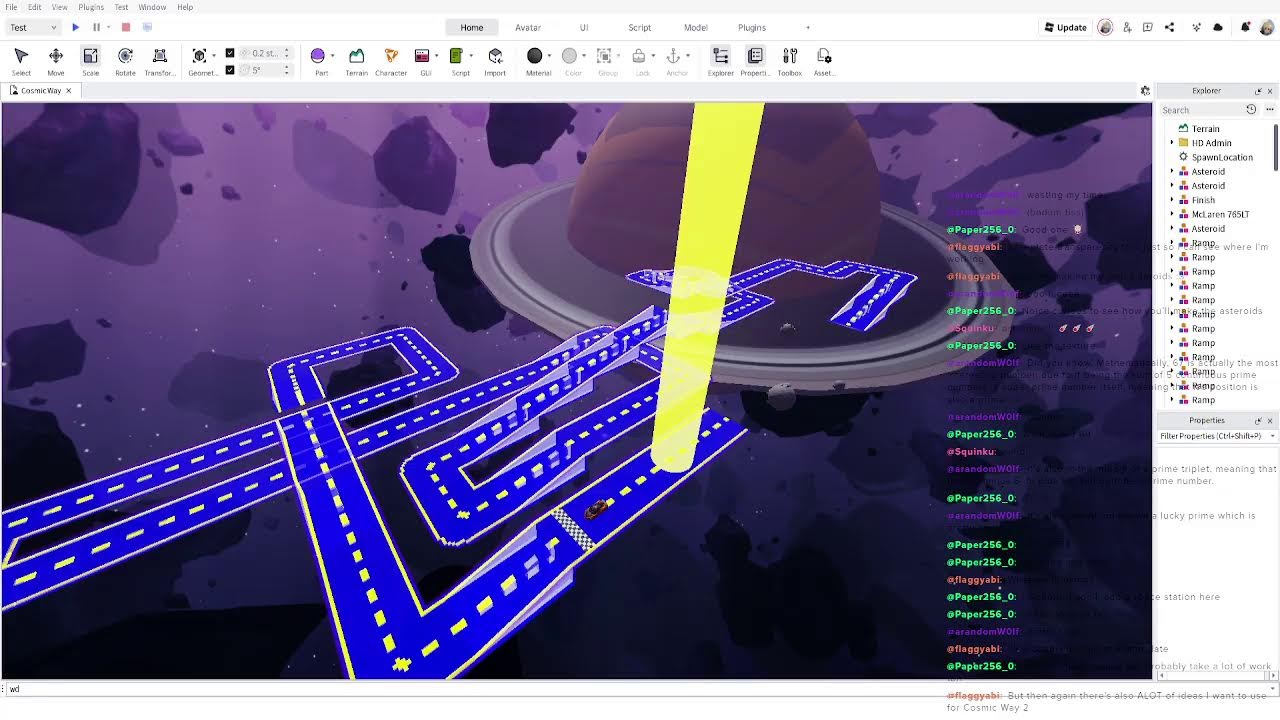
Task: Select the CosmicWay document tab
Action: (41, 90)
